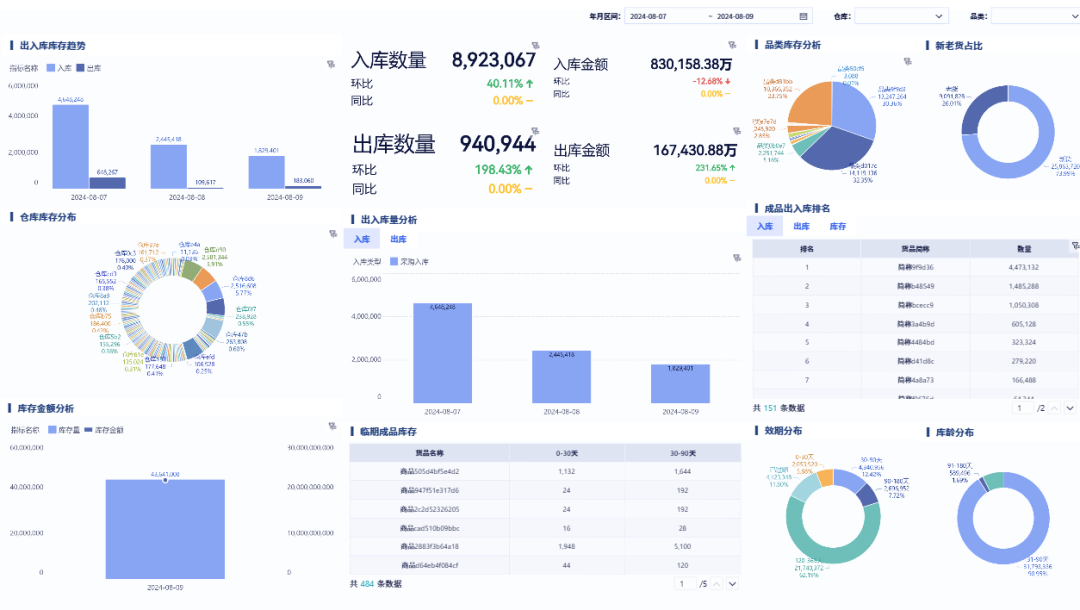Click start date 2024-08-07 in date range

pos(648,16)
